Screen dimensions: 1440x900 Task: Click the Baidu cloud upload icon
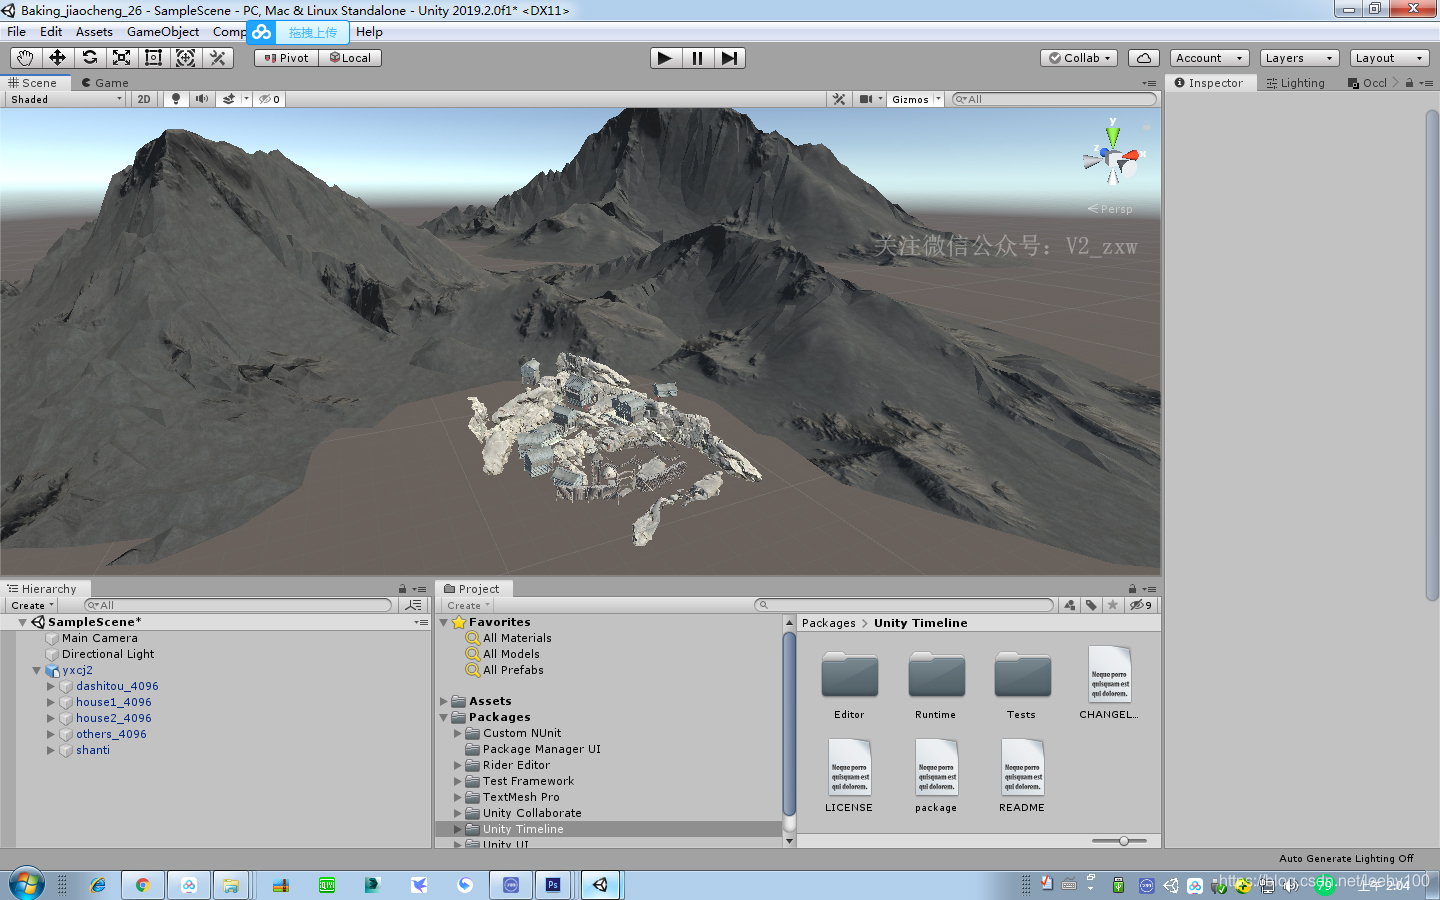[262, 32]
